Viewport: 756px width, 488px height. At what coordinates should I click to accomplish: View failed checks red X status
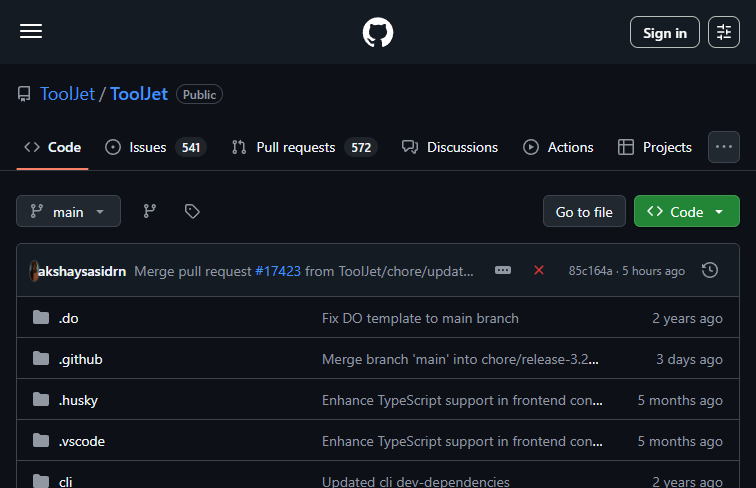(x=539, y=270)
